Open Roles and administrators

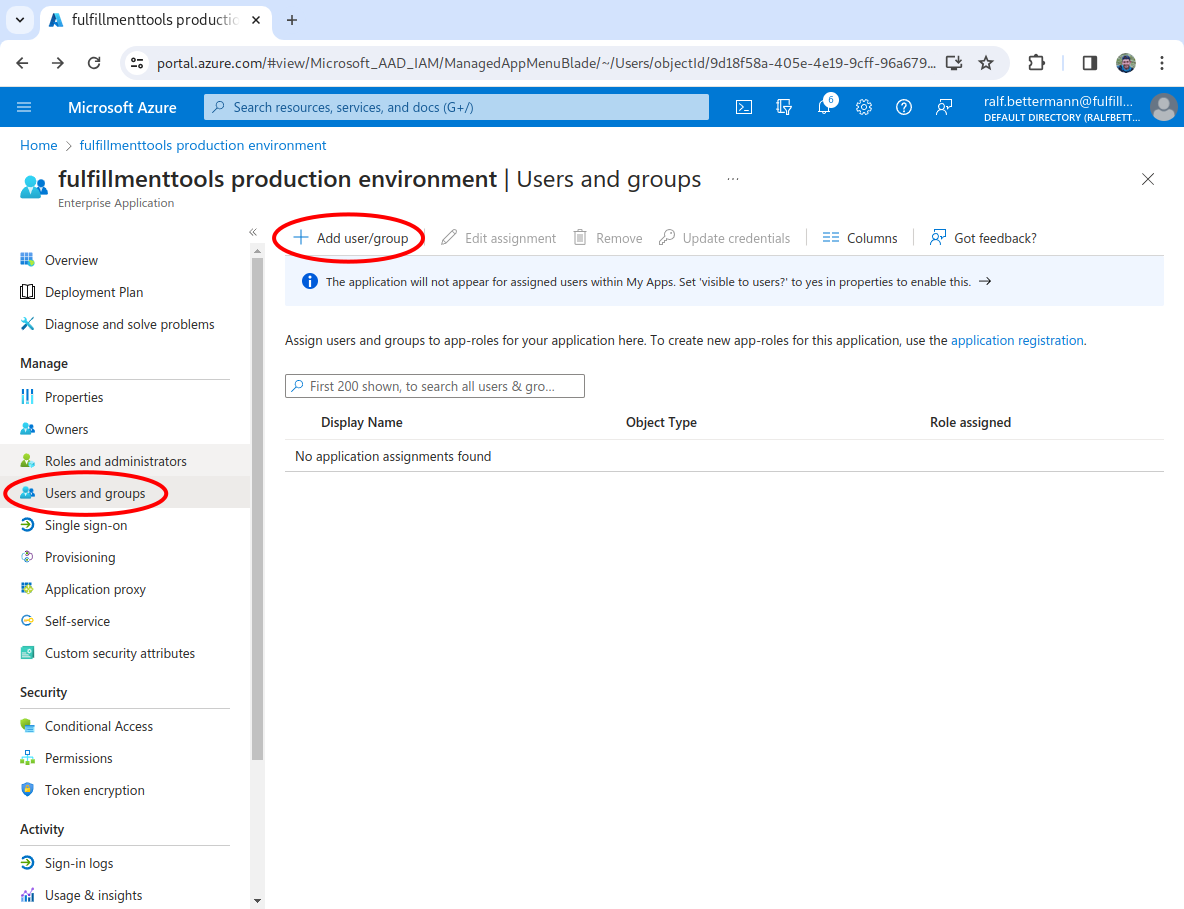point(116,461)
